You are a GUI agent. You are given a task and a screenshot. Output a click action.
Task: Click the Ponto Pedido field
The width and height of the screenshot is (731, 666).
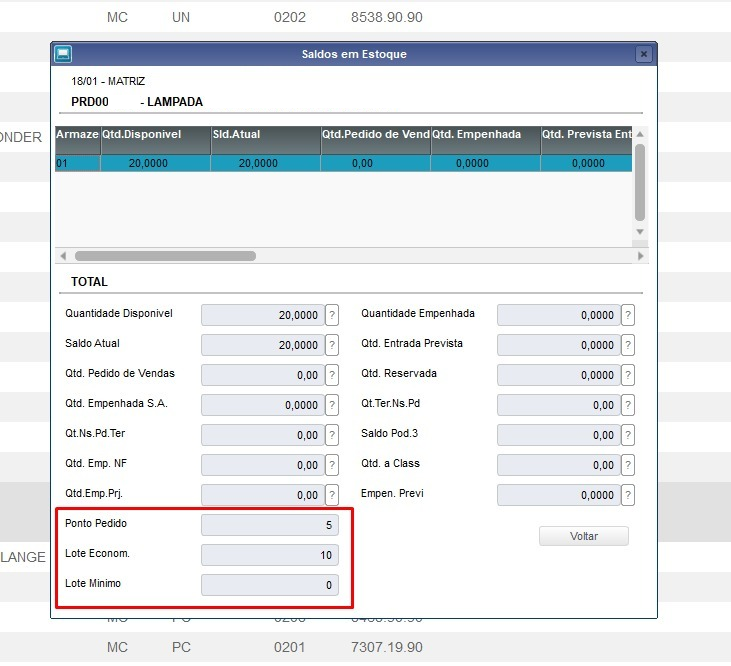270,525
